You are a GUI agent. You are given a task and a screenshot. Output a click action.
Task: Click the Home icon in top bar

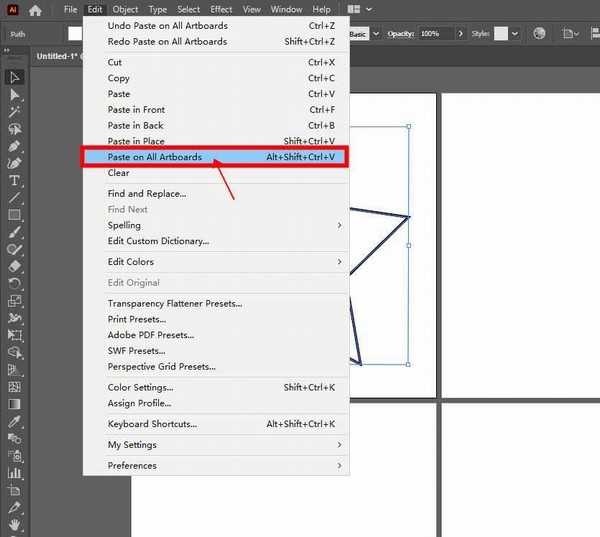click(36, 10)
